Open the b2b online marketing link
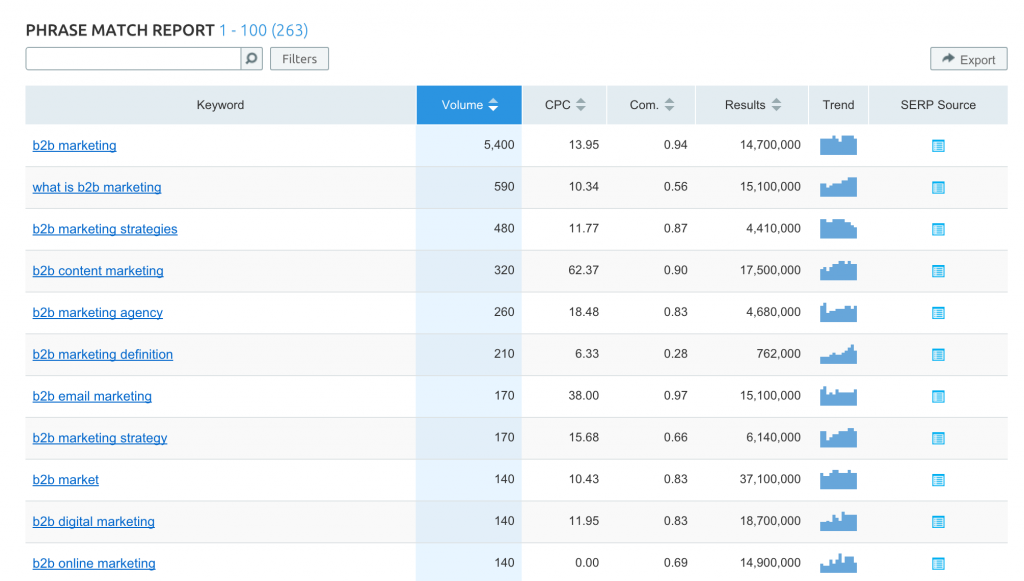This screenshot has width=1024, height=581. tap(94, 563)
